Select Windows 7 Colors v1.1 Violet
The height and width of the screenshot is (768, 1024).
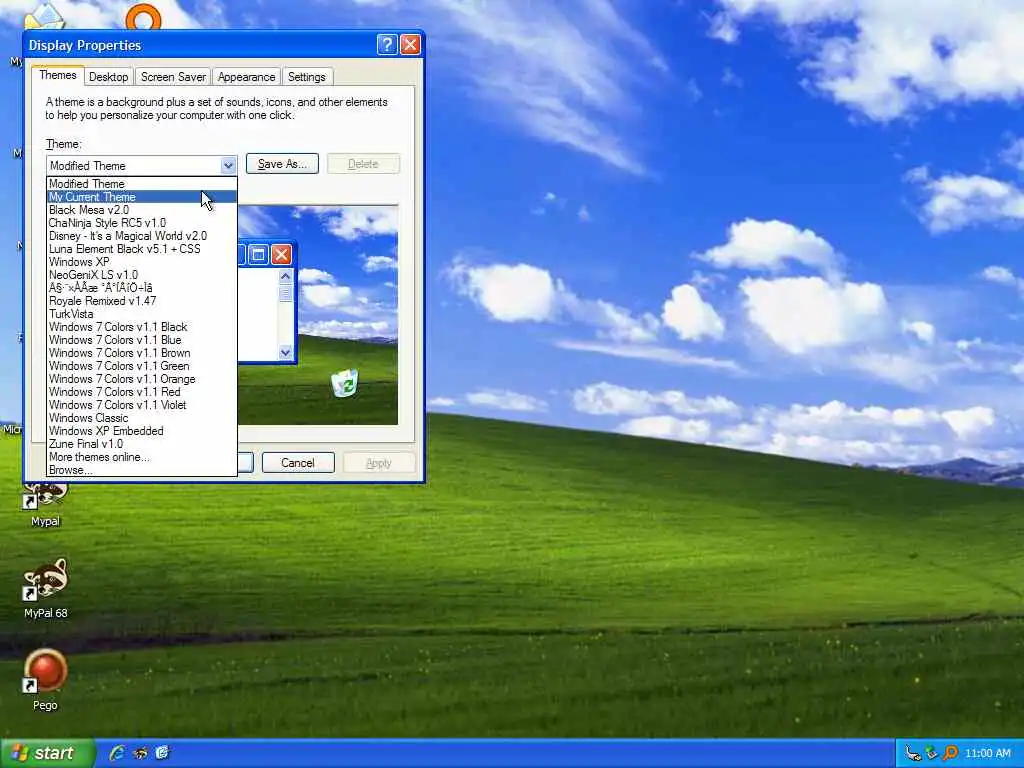[x=142, y=405]
